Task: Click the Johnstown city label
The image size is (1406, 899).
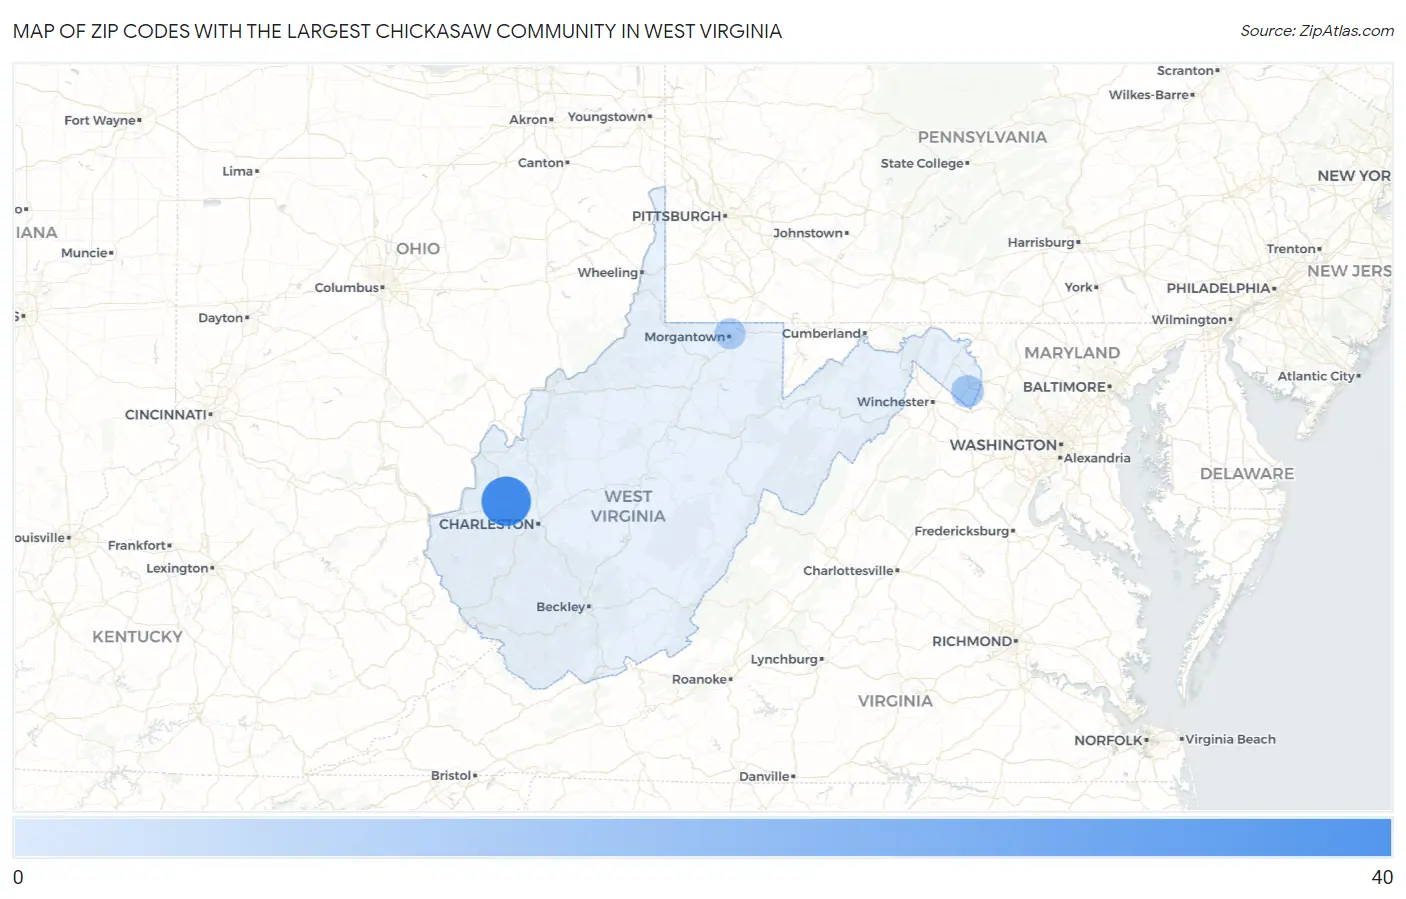Action: click(808, 233)
